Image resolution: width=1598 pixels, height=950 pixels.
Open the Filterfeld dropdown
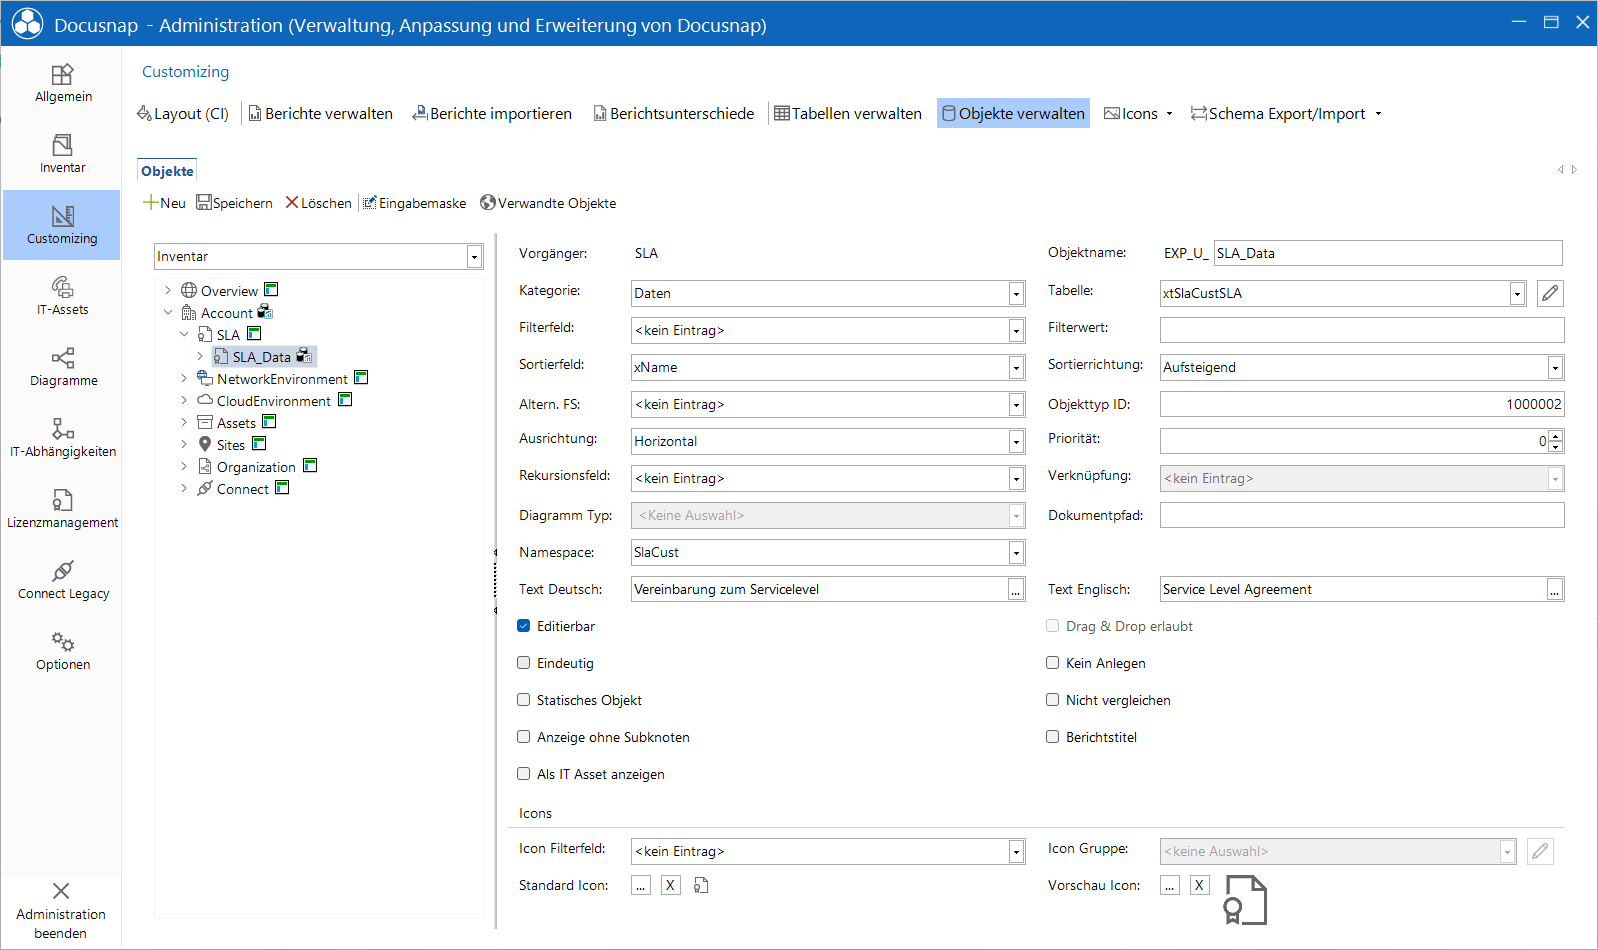(x=1016, y=331)
